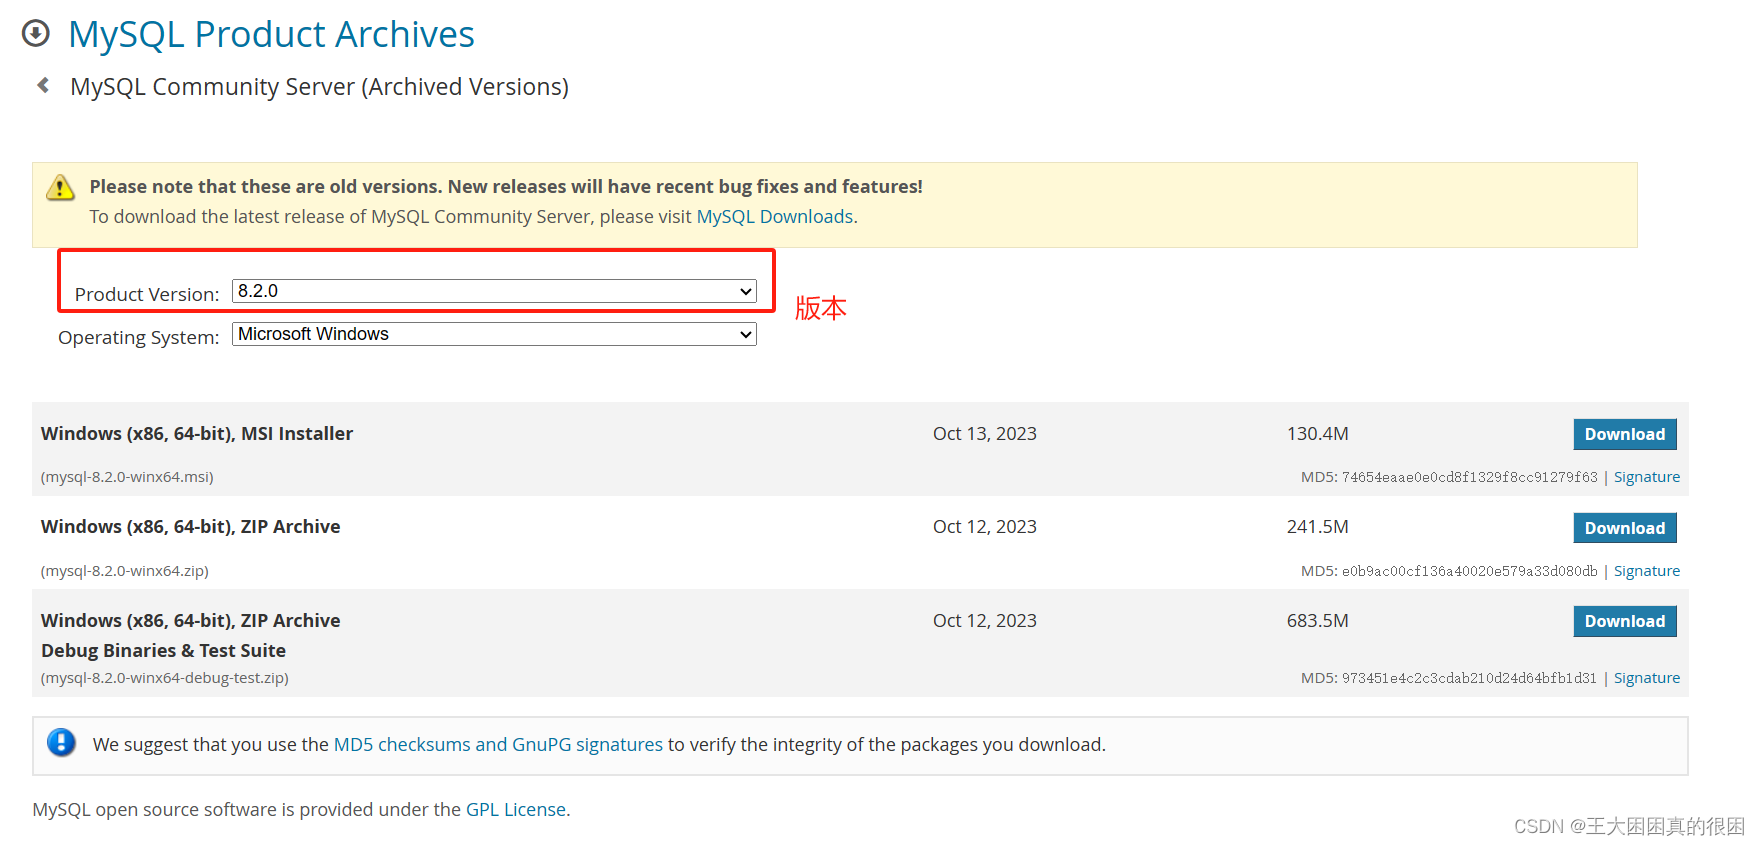Click the blue info exclamation icon
The image size is (1759, 846).
[61, 742]
